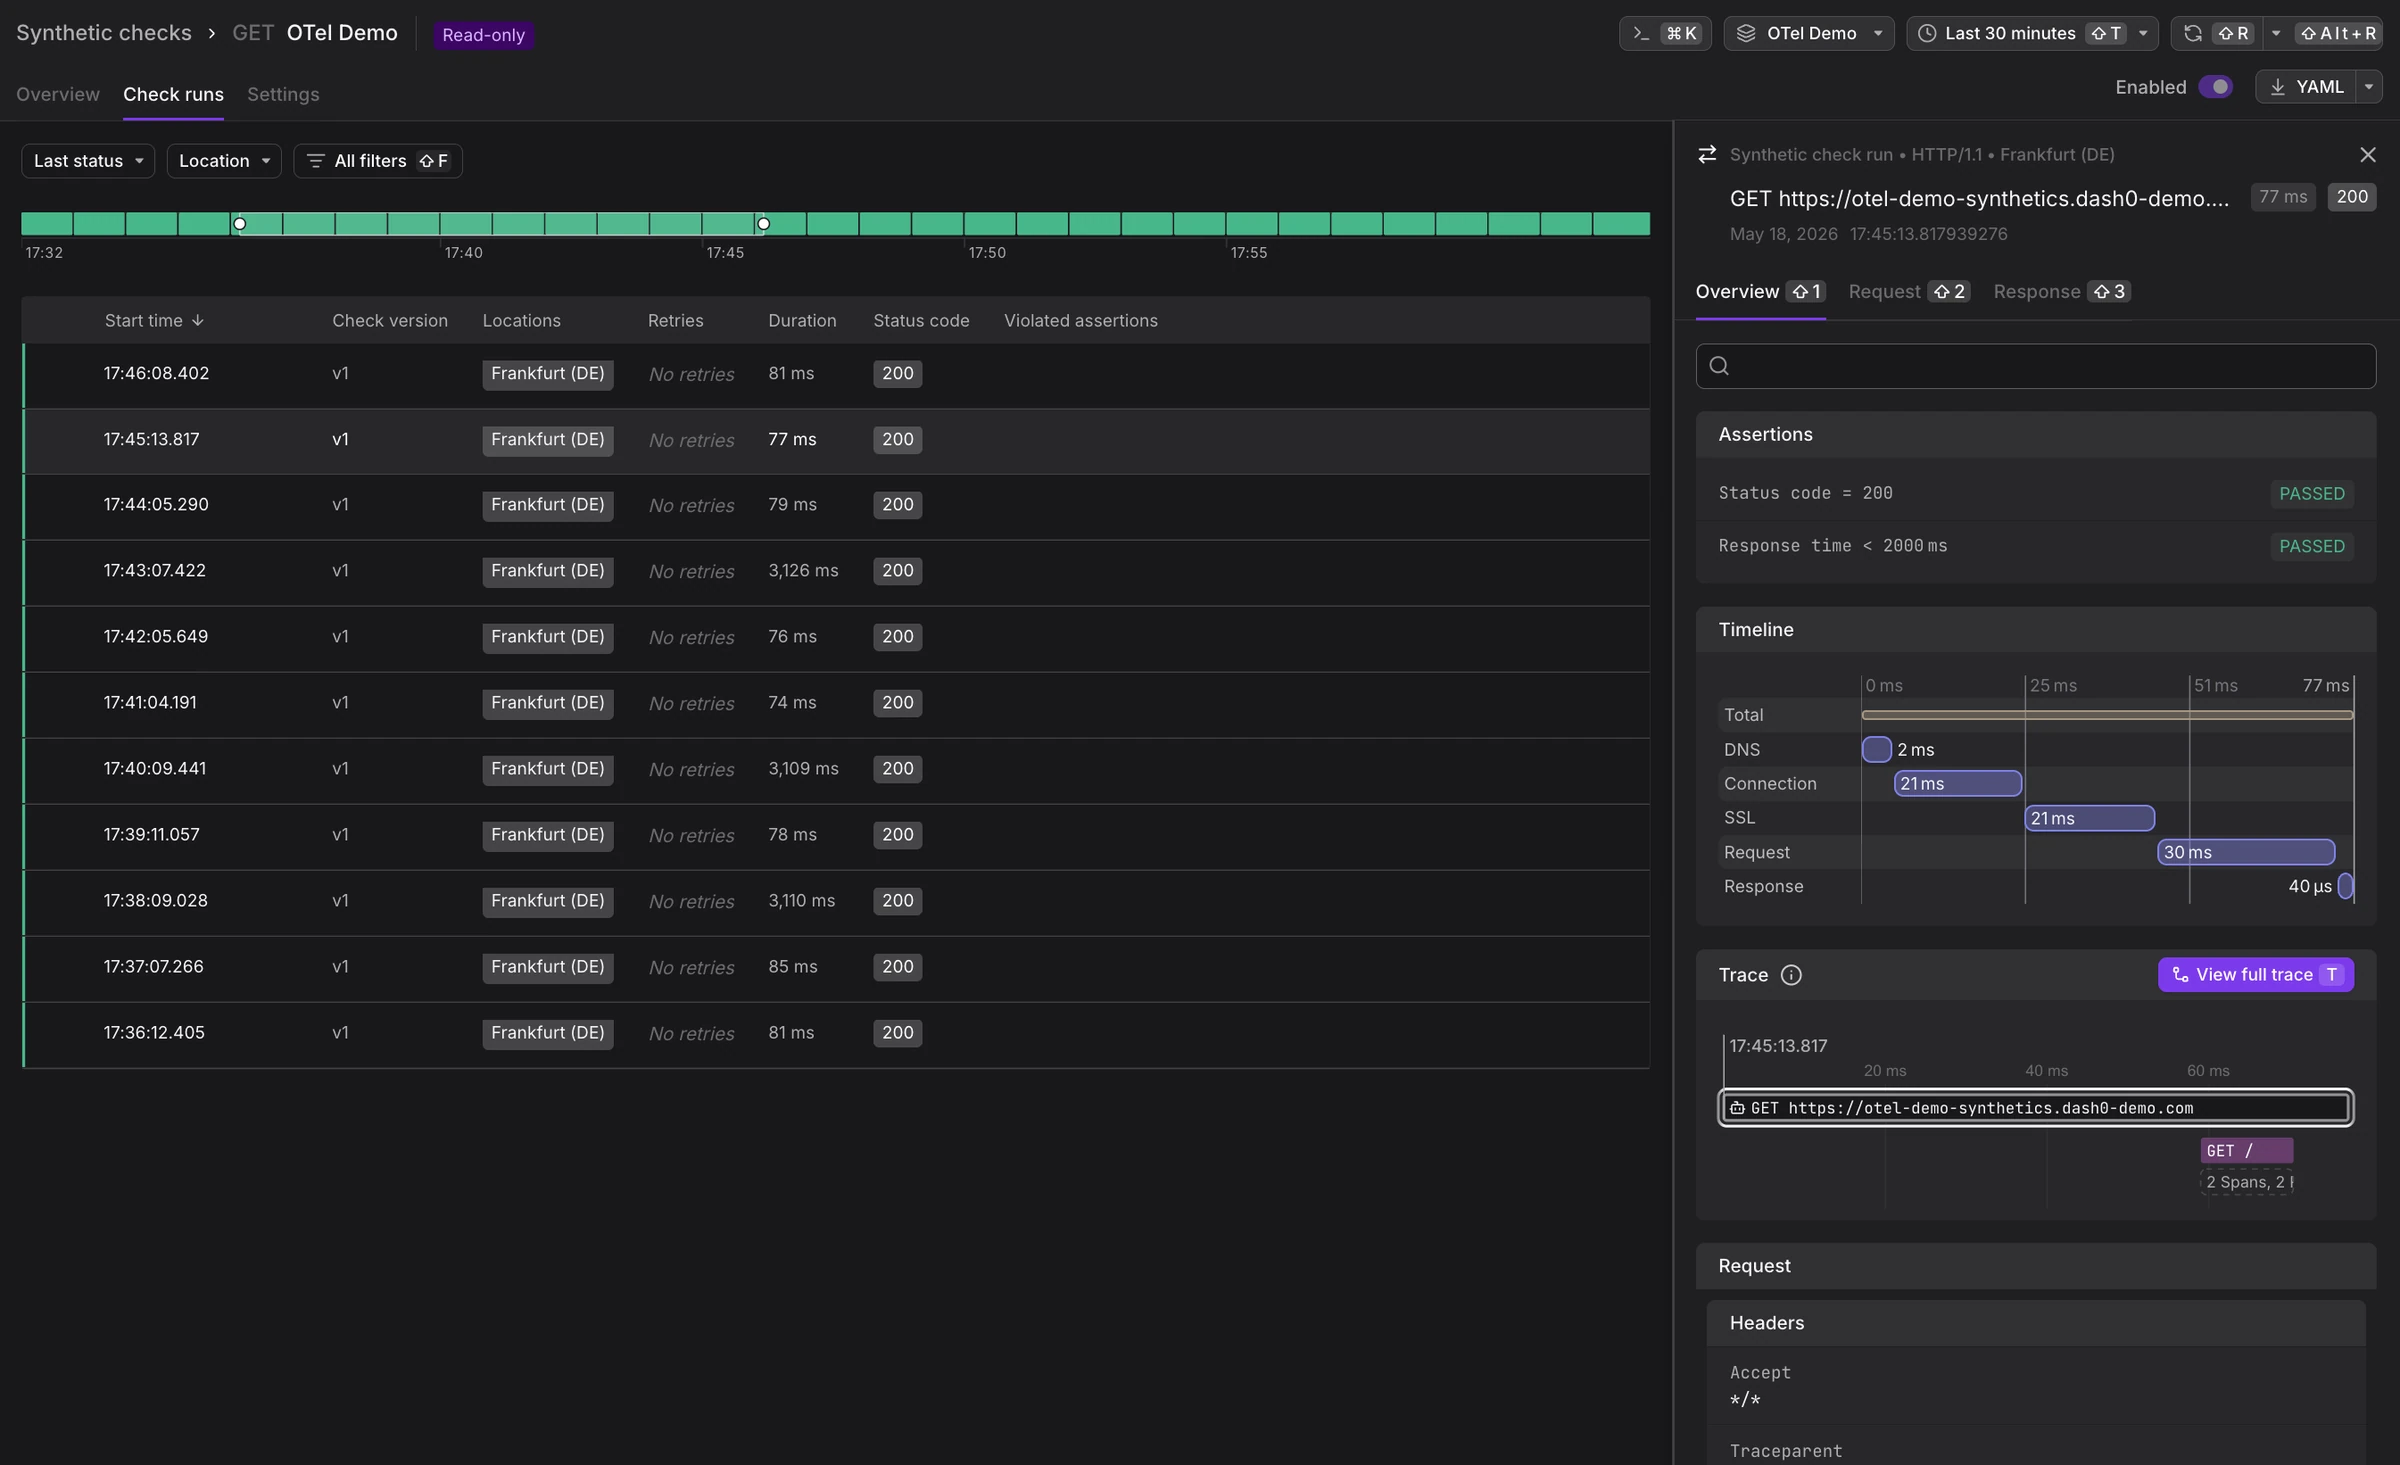2400x1465 pixels.
Task: Open the OTel Demo dataset dropdown
Action: click(1808, 33)
